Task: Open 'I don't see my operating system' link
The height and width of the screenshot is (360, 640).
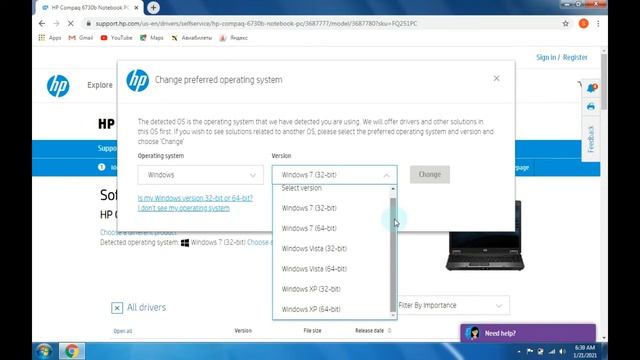Action: [x=184, y=208]
